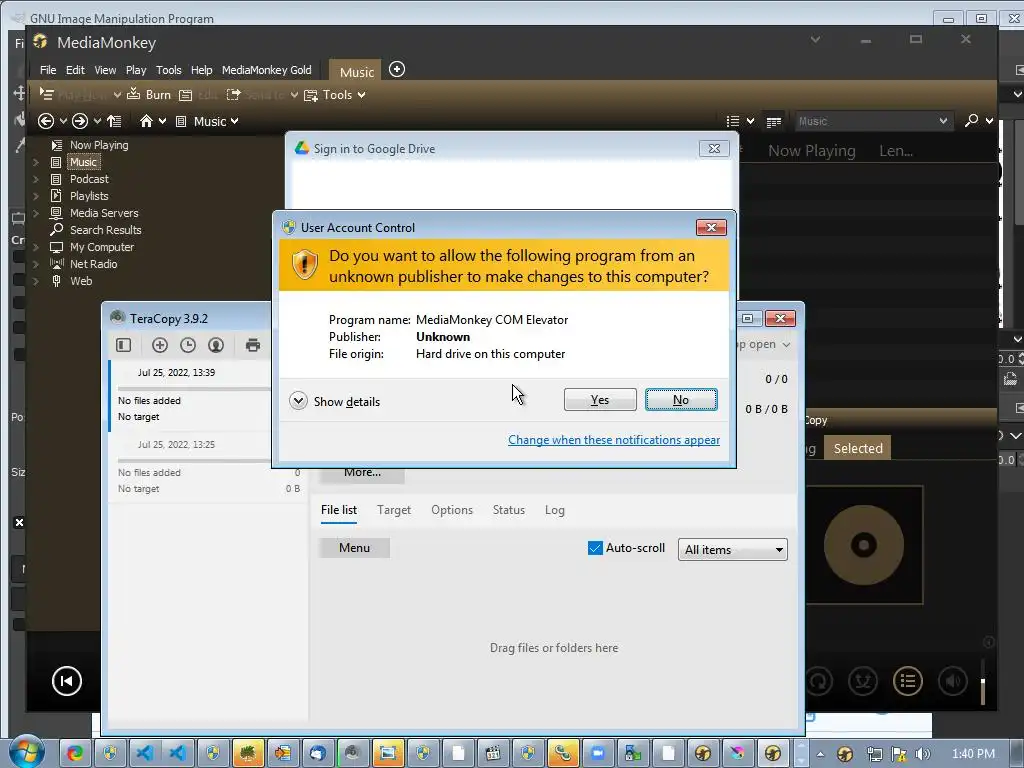Viewport: 1024px width, 768px height.
Task: Expand the Music tree node arrow
Action: (x=36, y=162)
